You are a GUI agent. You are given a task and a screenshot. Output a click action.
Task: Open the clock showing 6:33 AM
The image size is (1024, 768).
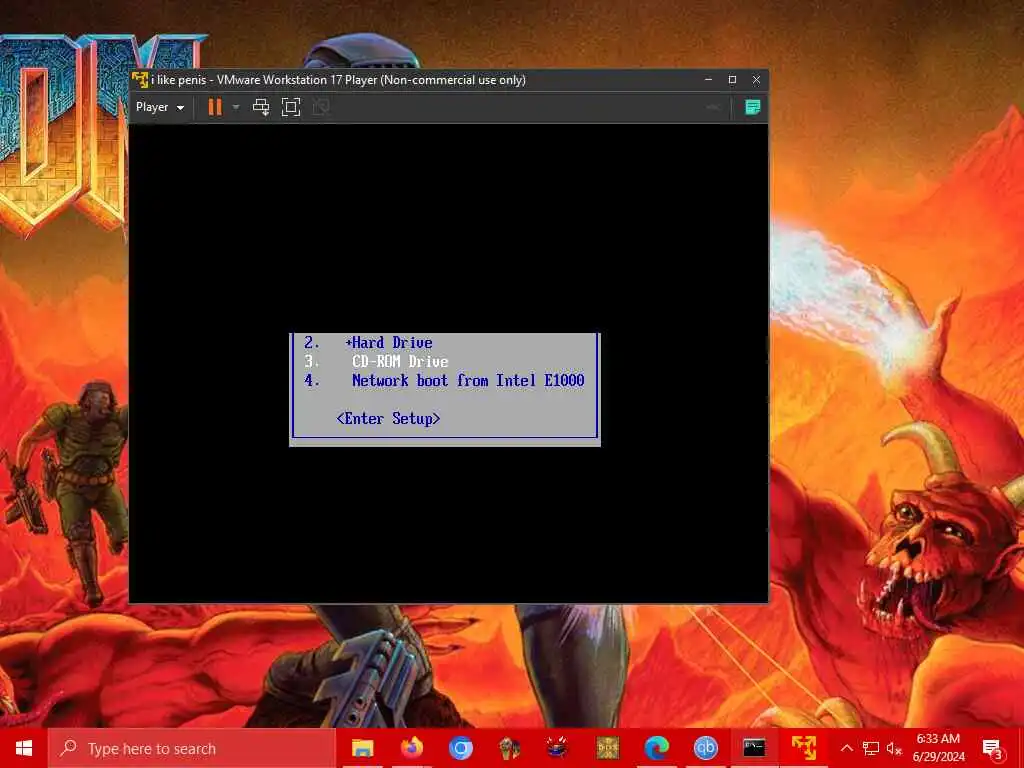(938, 748)
